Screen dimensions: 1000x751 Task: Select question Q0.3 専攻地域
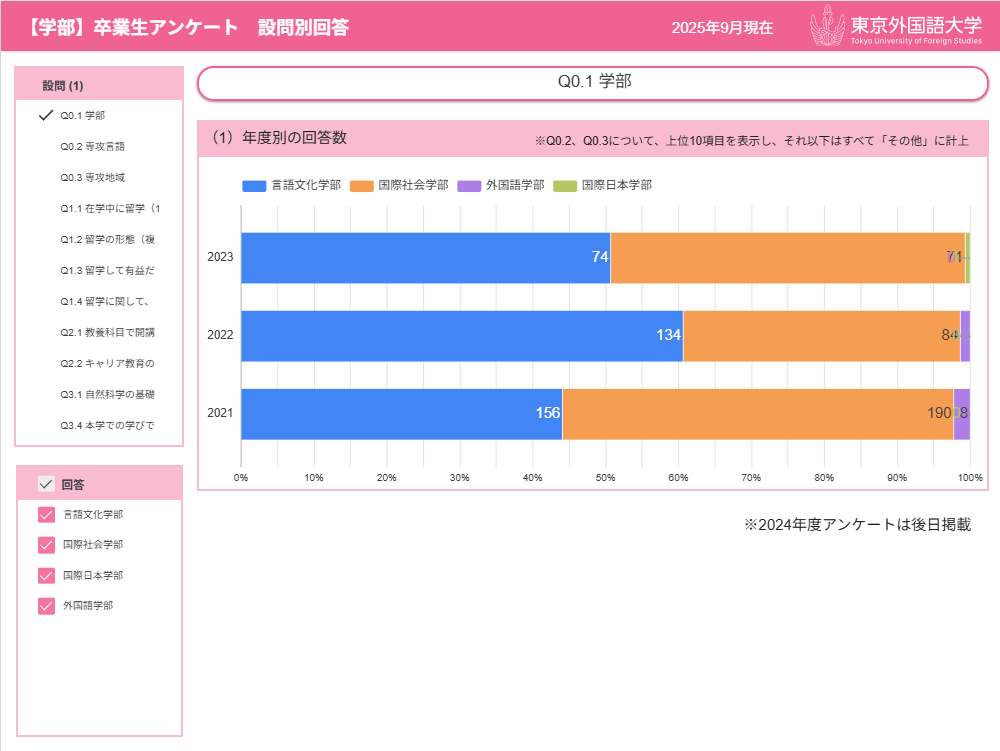coord(92,177)
